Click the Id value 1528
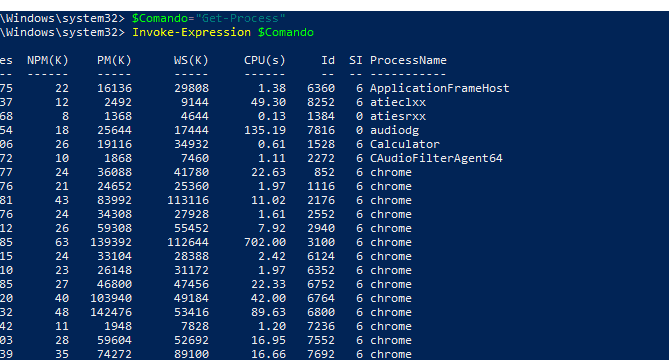This screenshot has width=669, height=360. (321, 144)
